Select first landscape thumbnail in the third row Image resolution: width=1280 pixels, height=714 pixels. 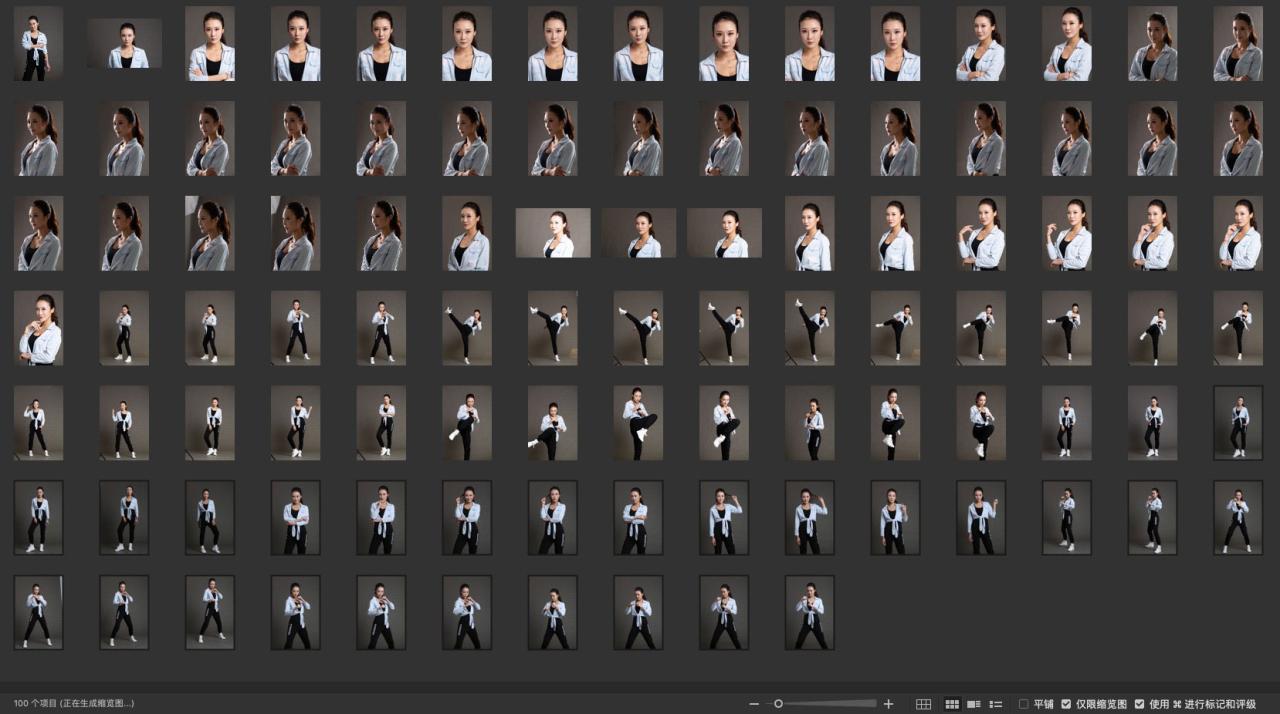(553, 233)
